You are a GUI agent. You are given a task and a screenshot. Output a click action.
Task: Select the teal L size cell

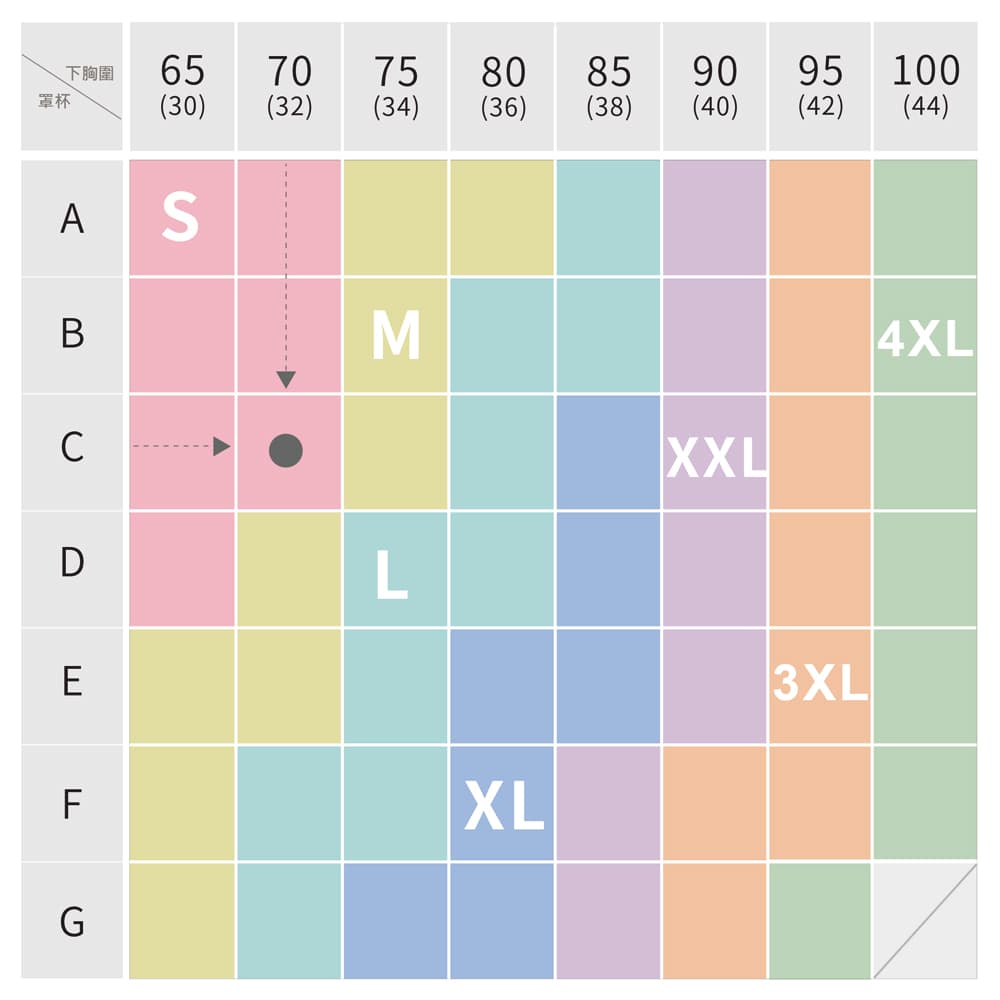(395, 570)
